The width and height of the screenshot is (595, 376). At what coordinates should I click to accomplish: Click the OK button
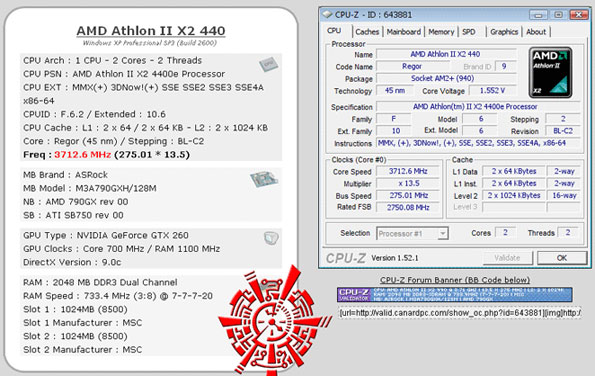[562, 258]
